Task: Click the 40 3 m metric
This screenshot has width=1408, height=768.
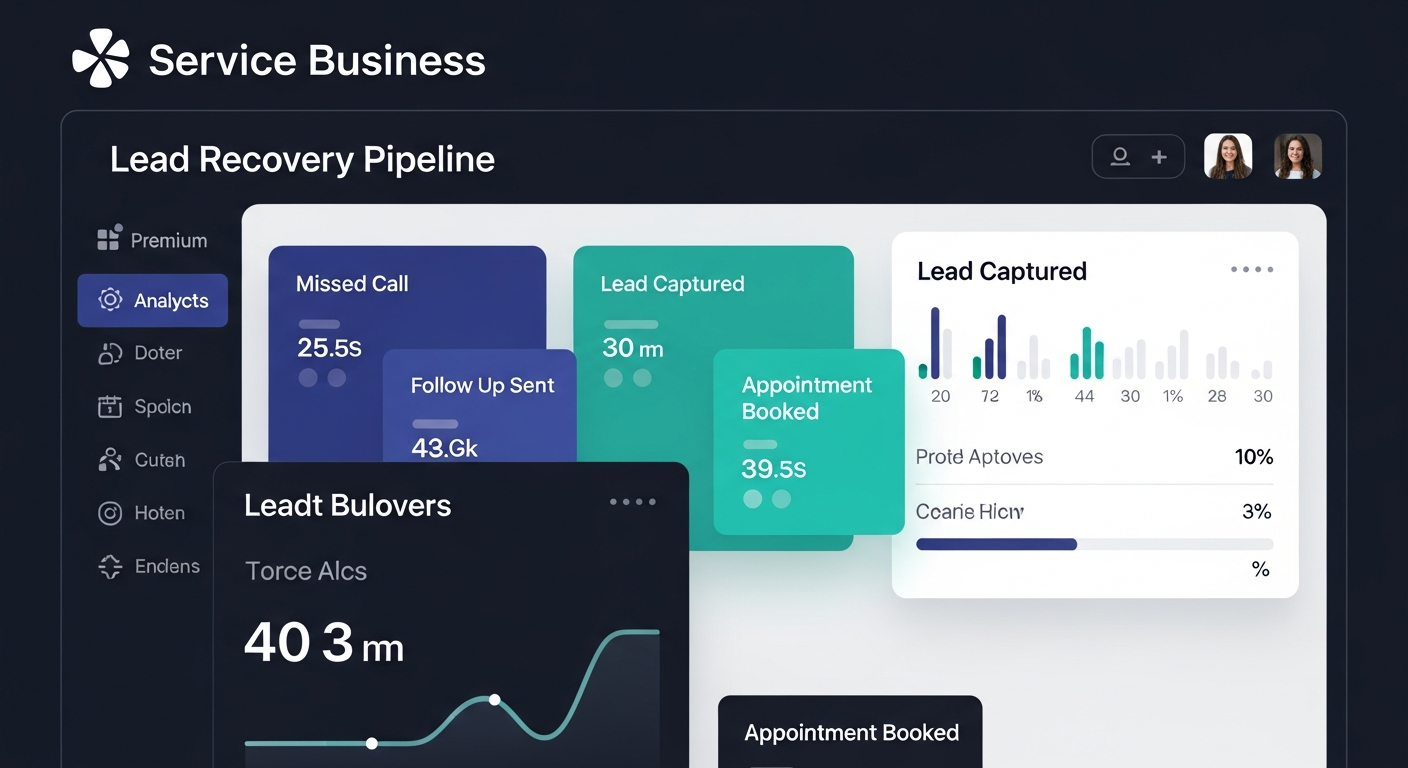Action: pos(324,642)
